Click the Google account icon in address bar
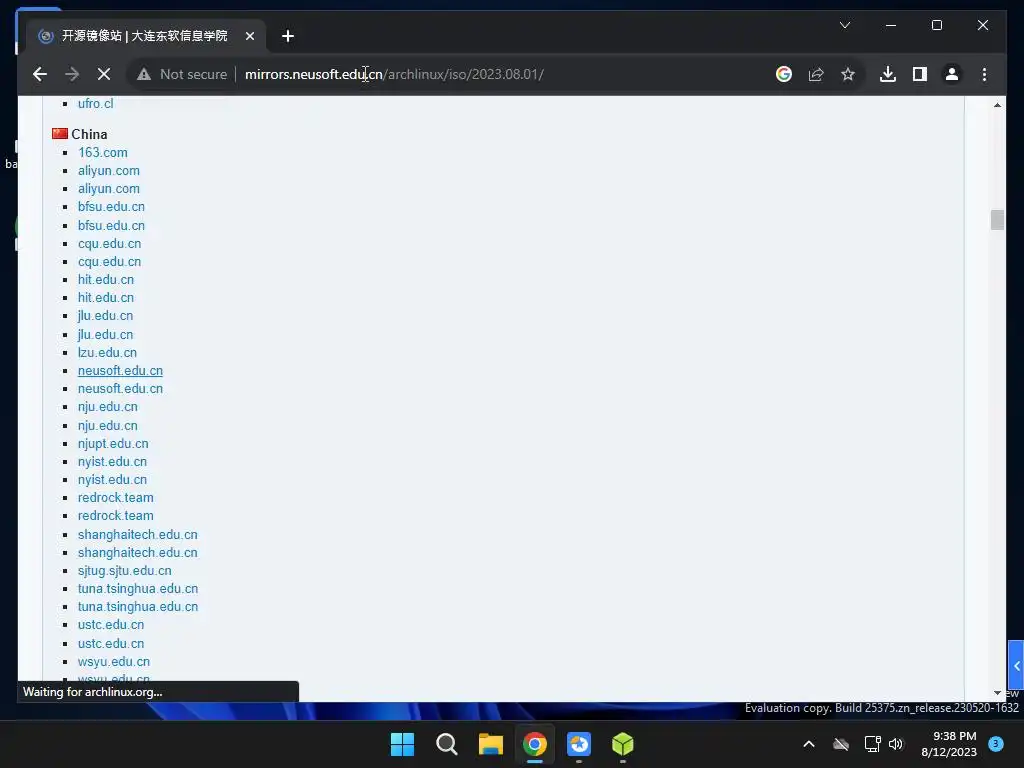 [784, 74]
